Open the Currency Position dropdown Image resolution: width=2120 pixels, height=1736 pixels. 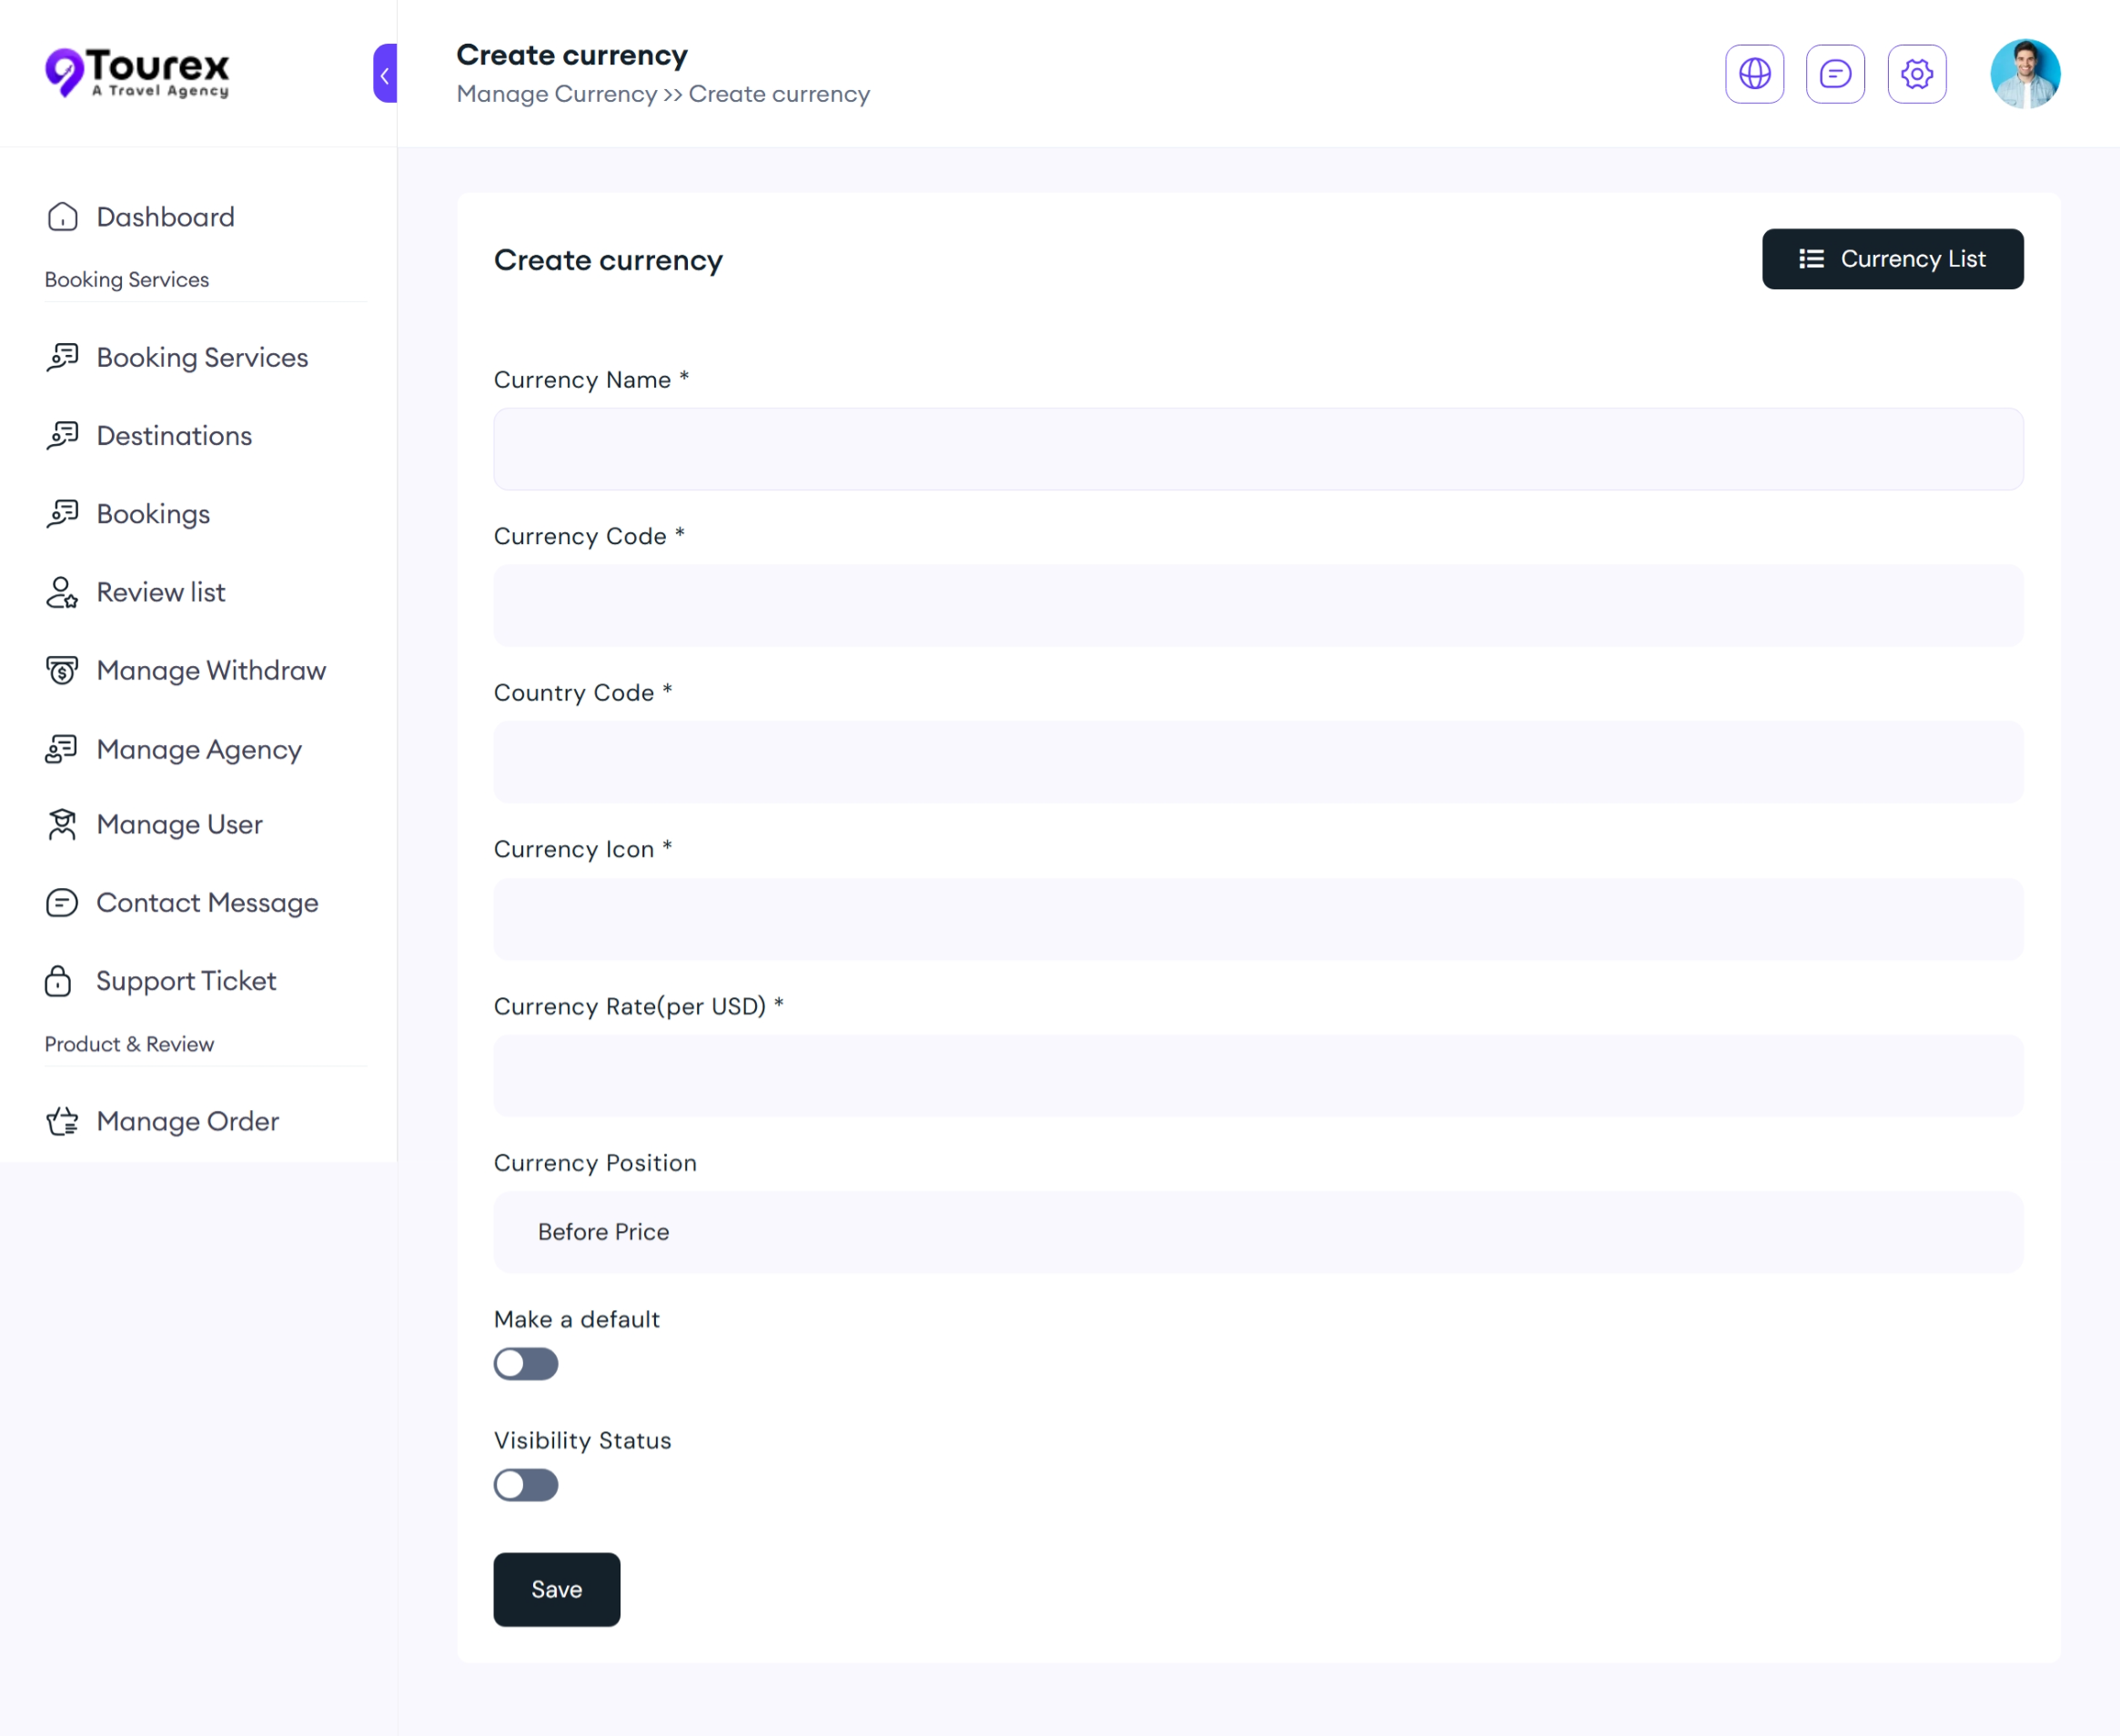(x=1257, y=1232)
